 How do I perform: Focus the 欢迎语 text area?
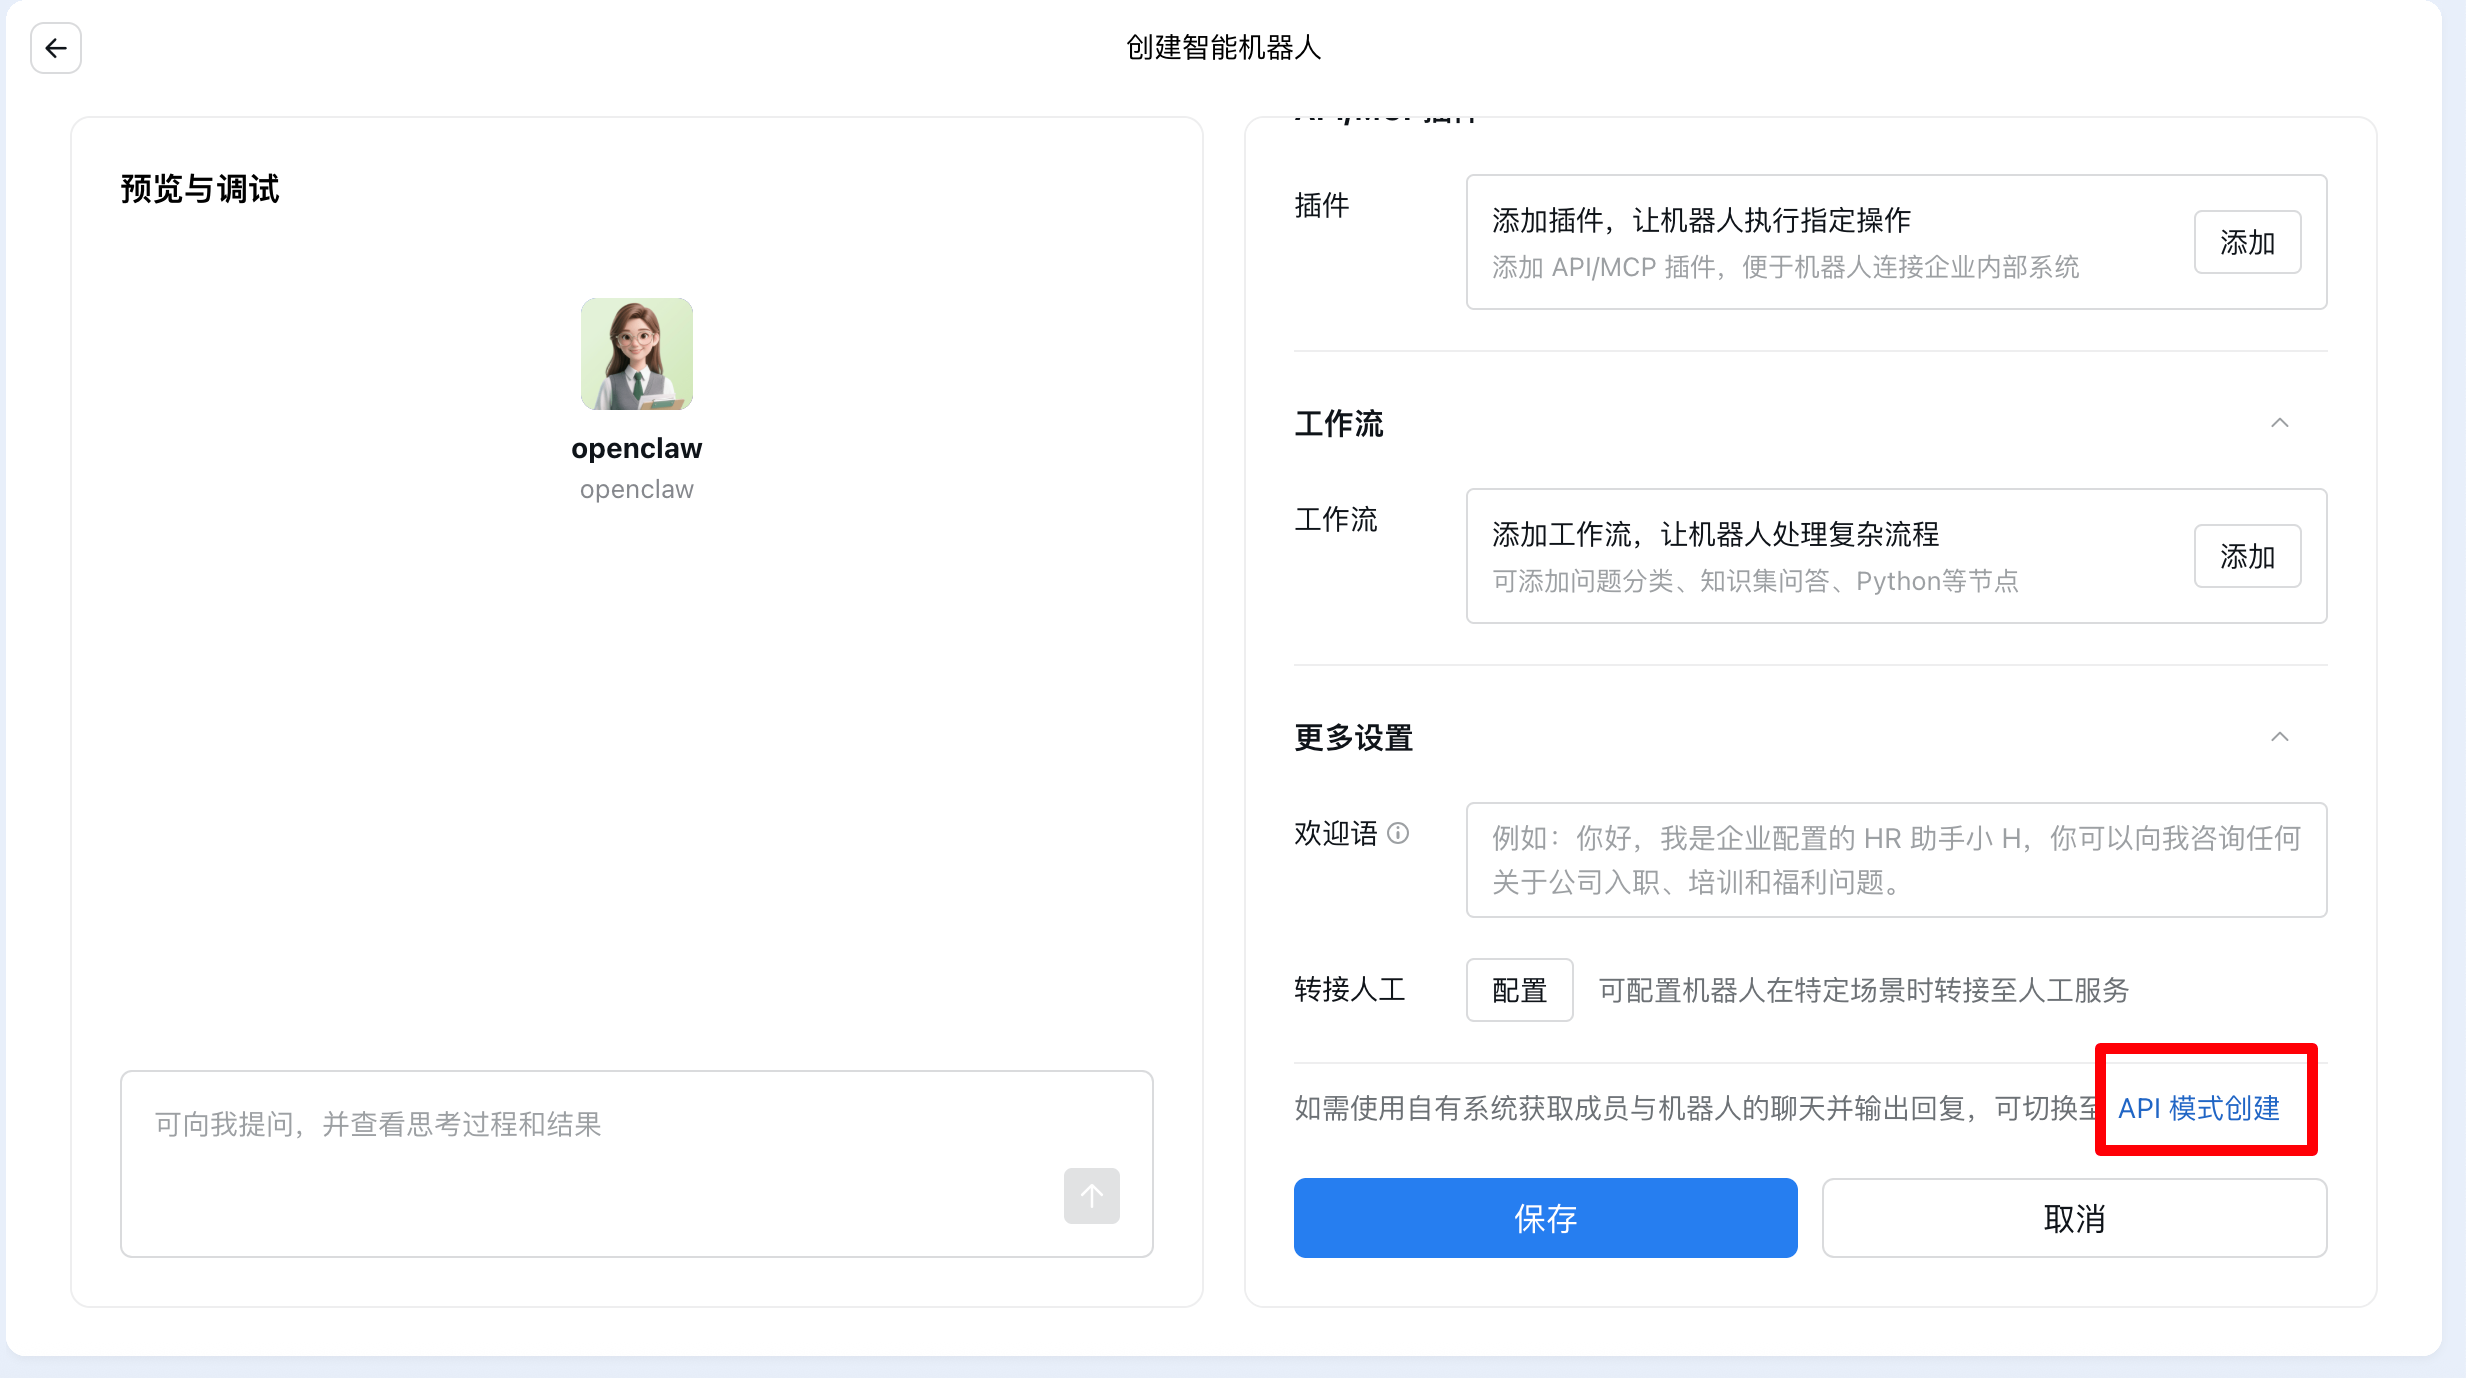tap(1895, 860)
